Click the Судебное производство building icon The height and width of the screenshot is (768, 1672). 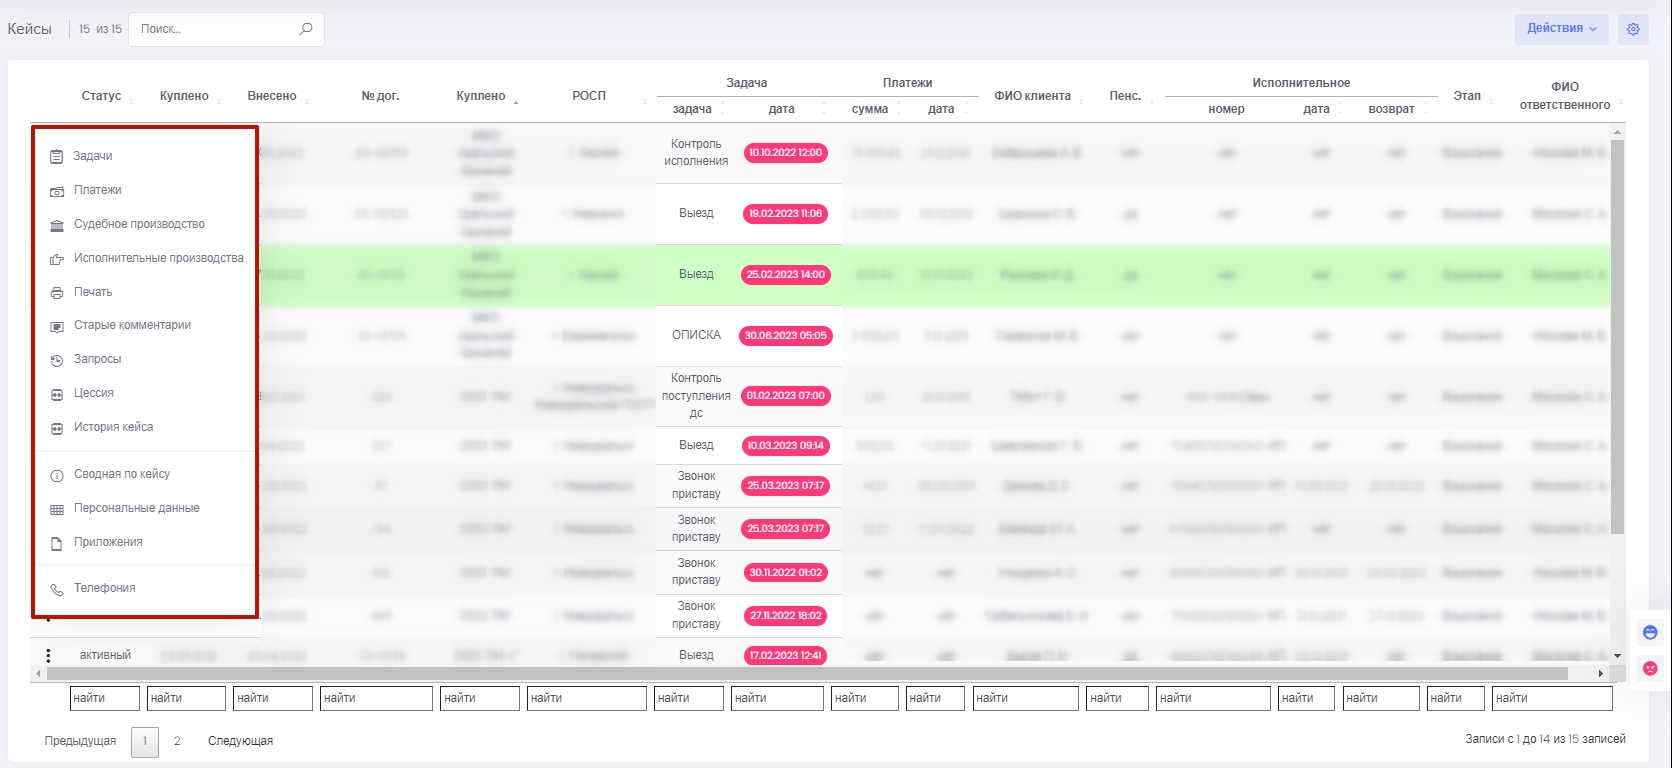57,225
